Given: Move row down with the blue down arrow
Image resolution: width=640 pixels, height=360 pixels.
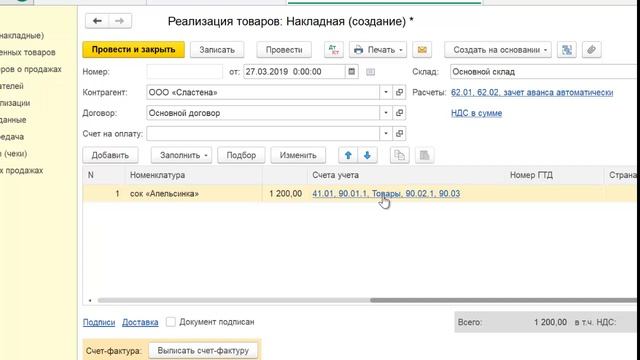Looking at the screenshot, I should pos(367,155).
